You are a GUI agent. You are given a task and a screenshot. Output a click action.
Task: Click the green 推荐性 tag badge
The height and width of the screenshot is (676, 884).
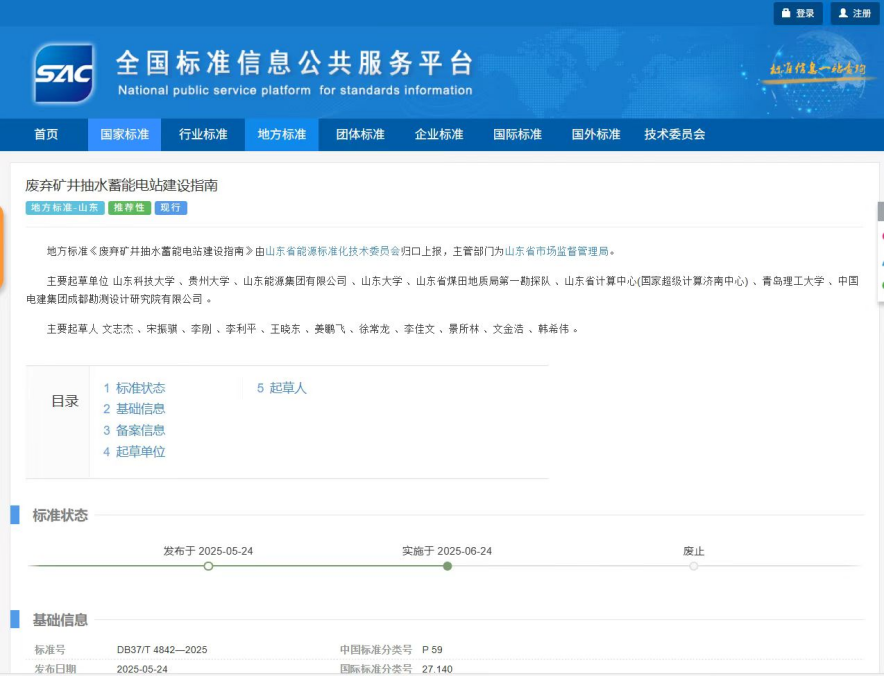129,208
